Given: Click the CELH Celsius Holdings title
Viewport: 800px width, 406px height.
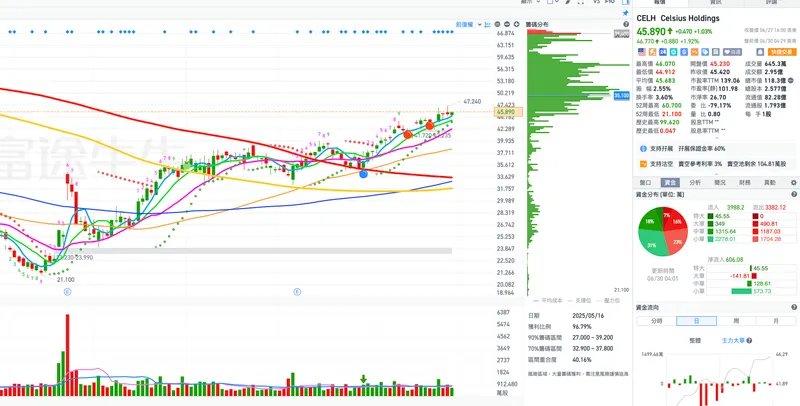Looking at the screenshot, I should [678, 18].
